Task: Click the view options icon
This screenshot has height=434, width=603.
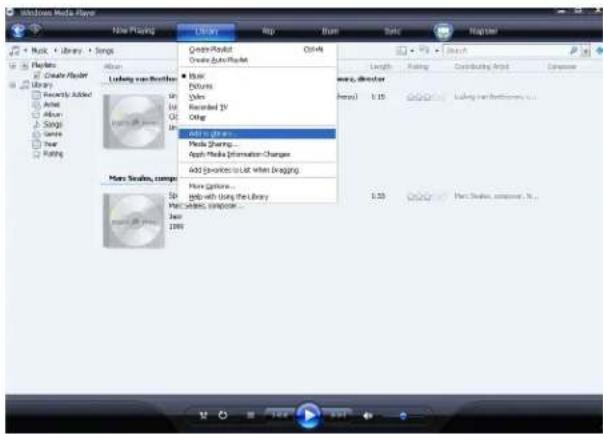Action: (425, 50)
